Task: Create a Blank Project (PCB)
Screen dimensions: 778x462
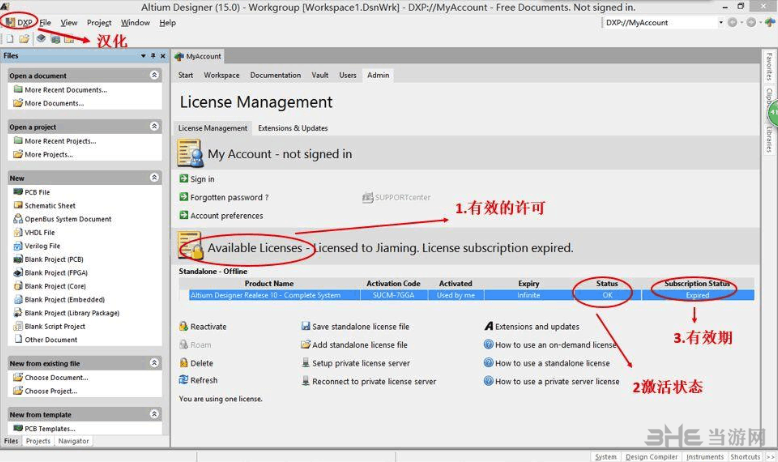Action: point(49,259)
